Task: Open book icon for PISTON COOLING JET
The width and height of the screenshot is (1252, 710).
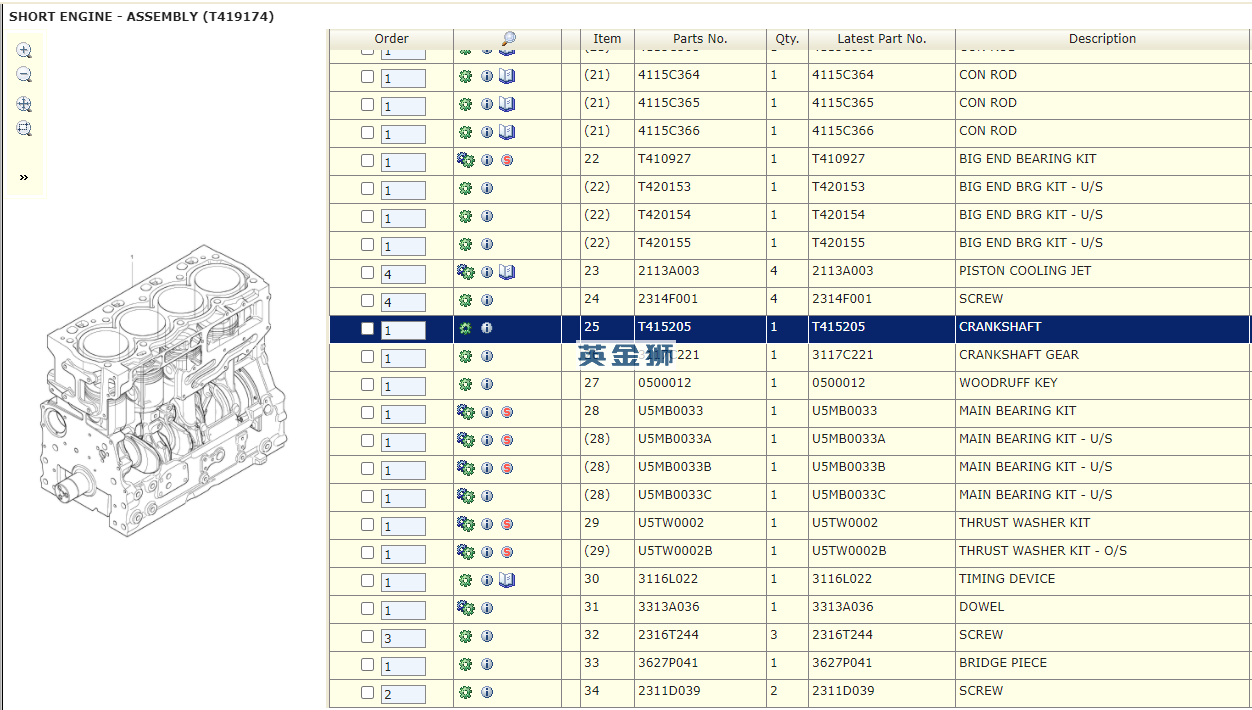Action: [507, 272]
